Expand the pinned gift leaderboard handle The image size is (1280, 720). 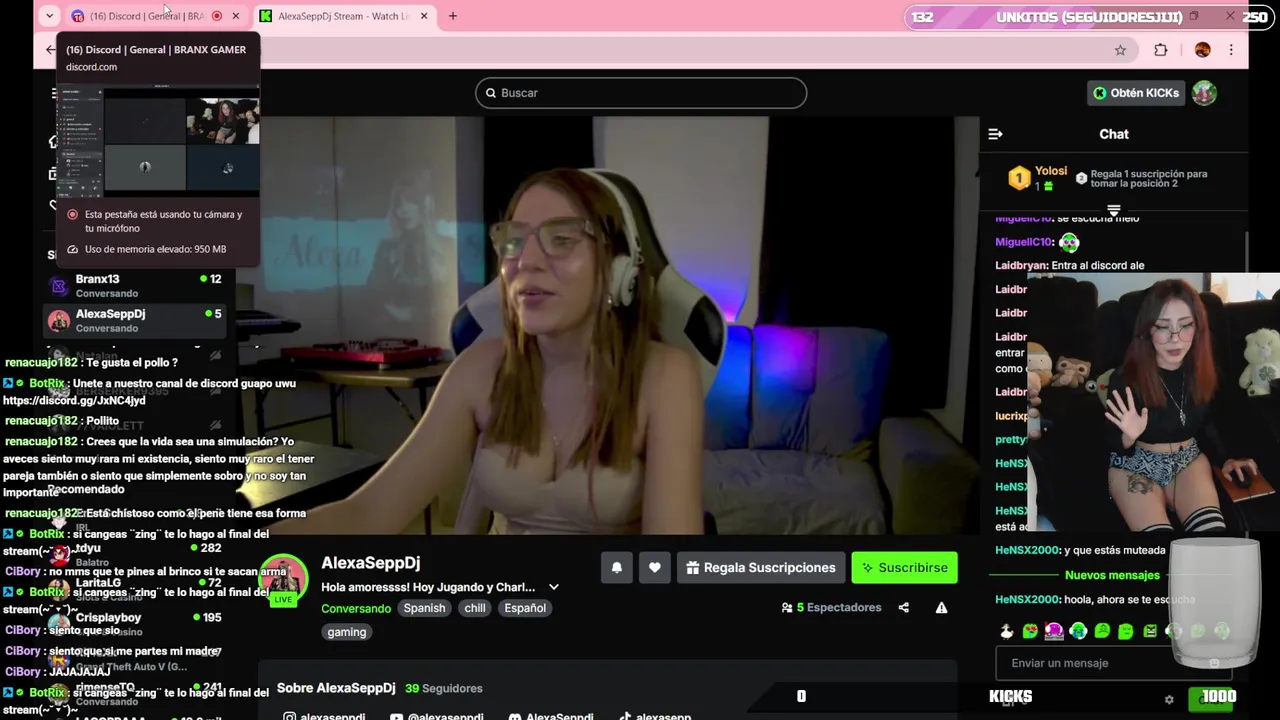1113,210
